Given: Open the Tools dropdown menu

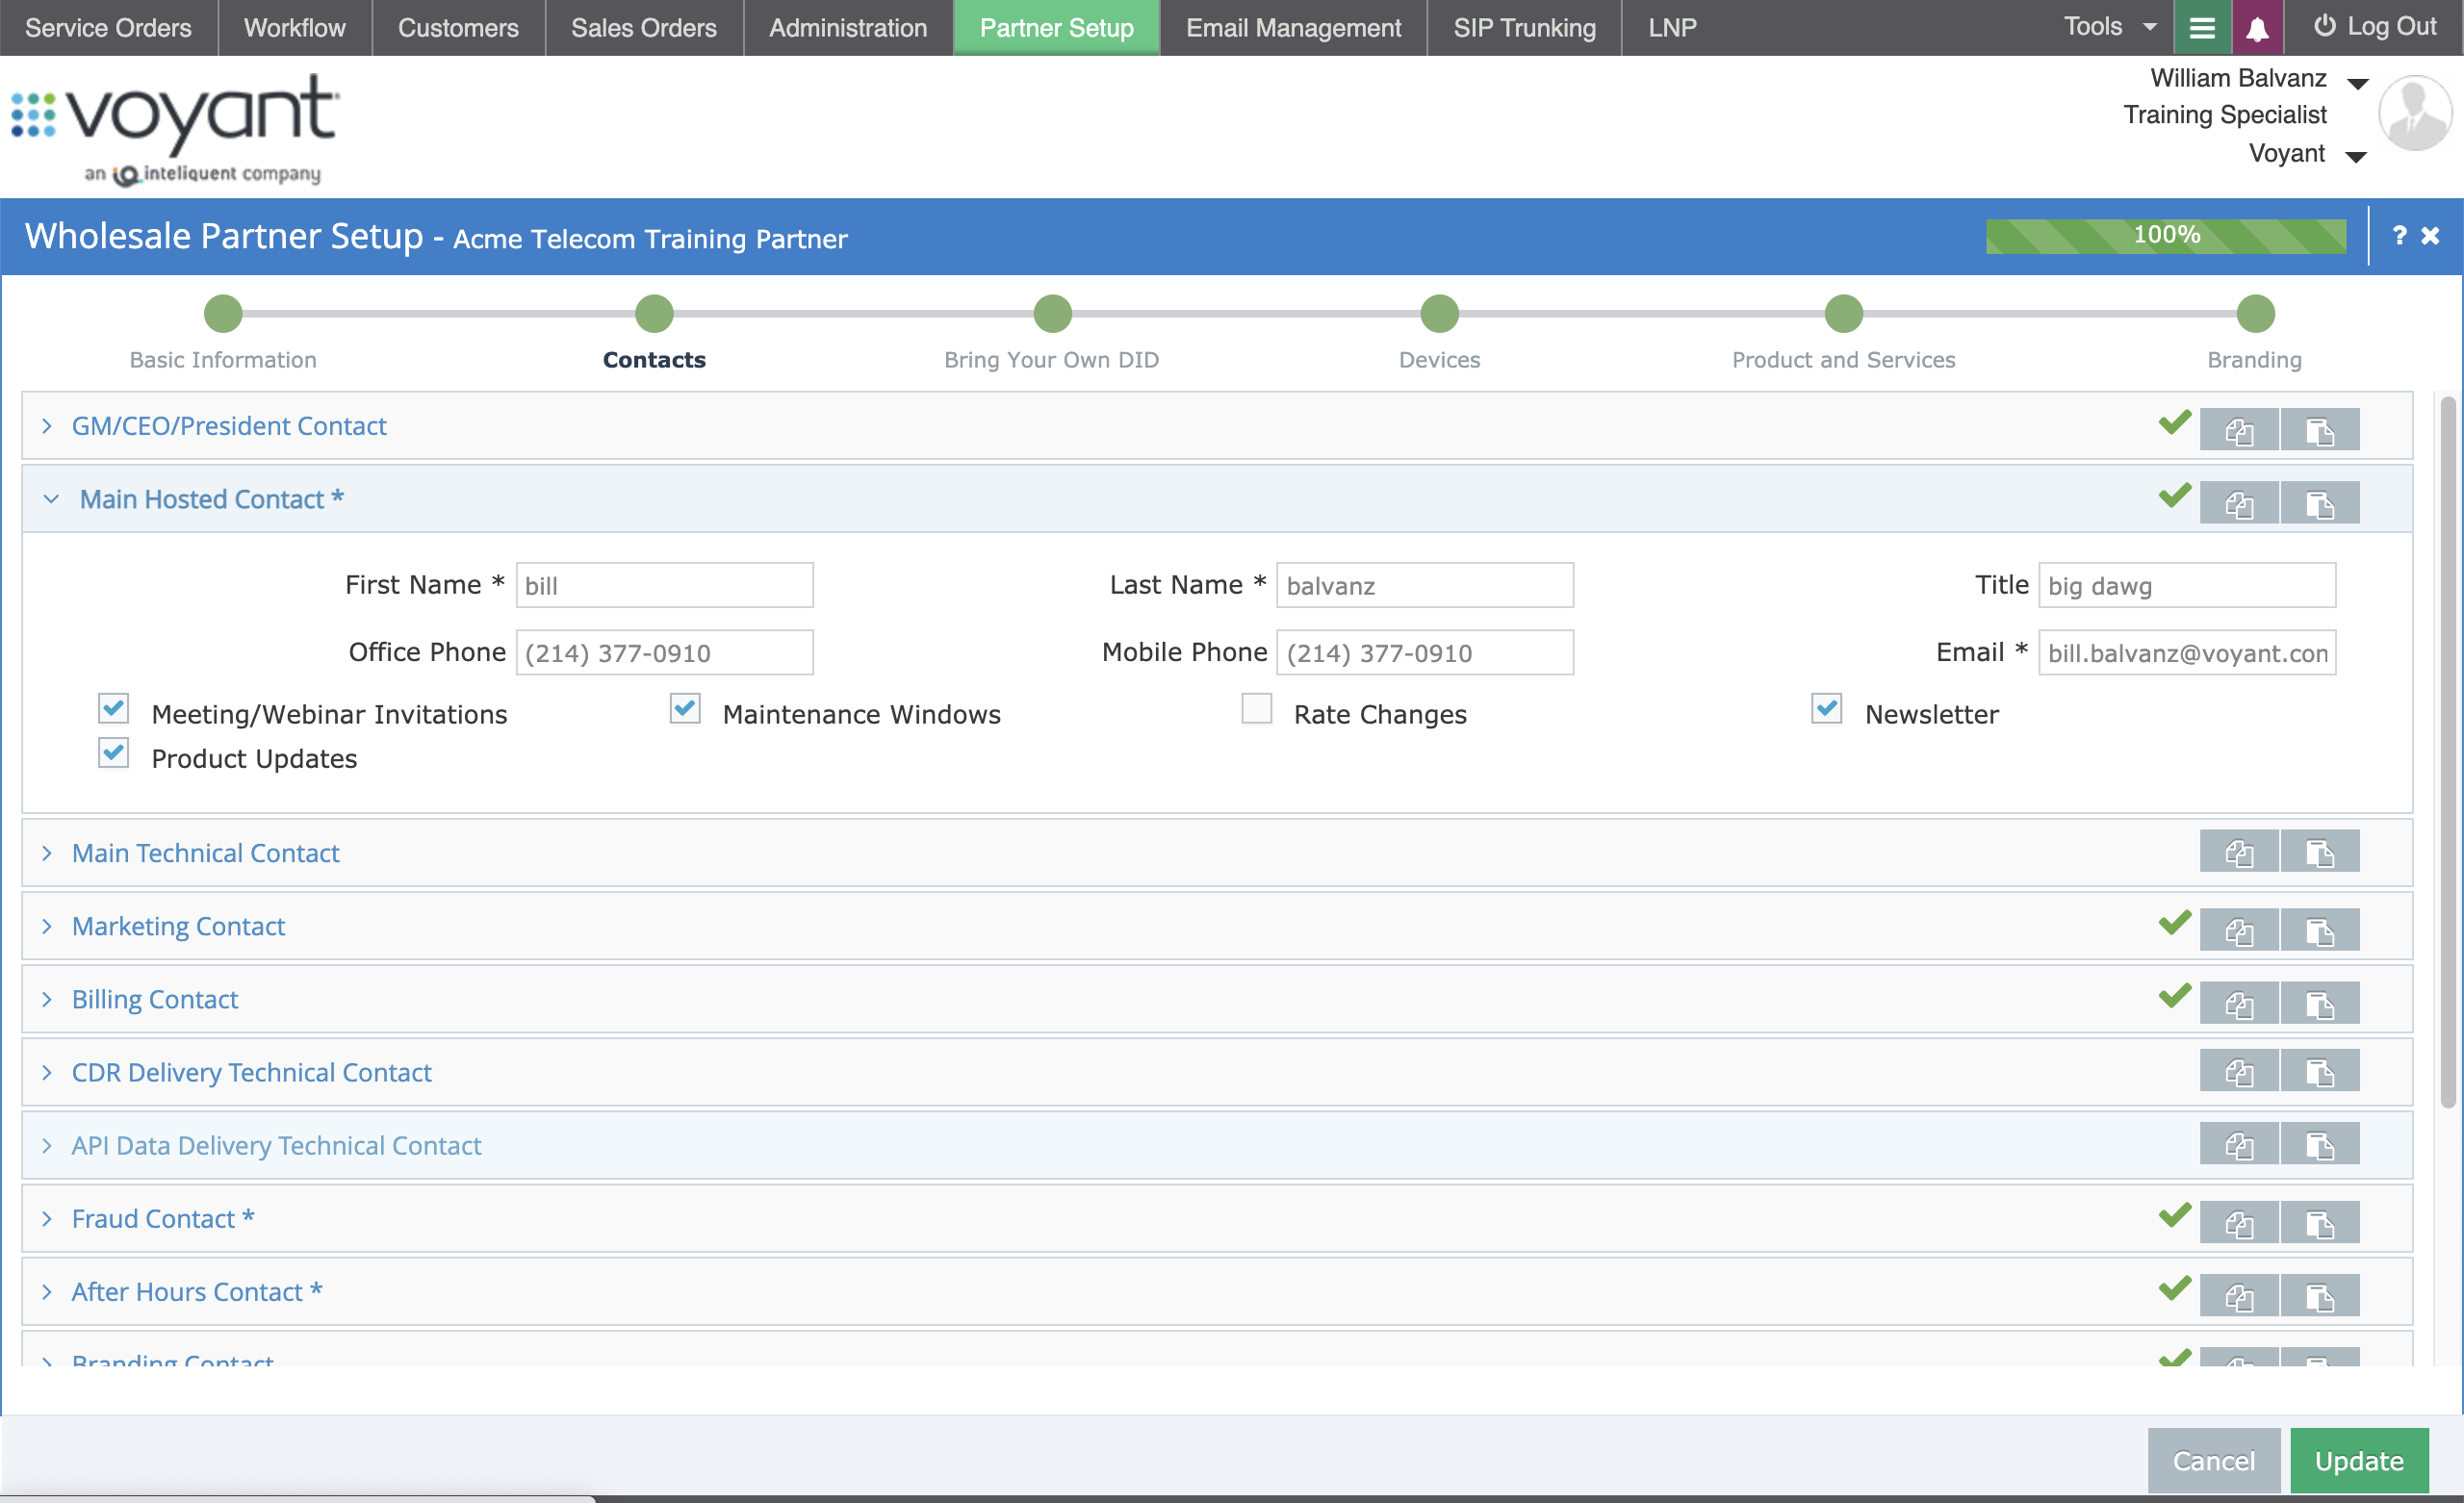Looking at the screenshot, I should (2108, 27).
